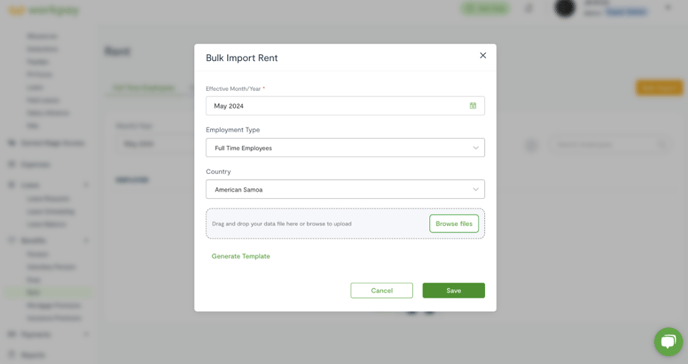The image size is (688, 364).
Task: Open the account dropdown arrow in header
Action: 668,7
